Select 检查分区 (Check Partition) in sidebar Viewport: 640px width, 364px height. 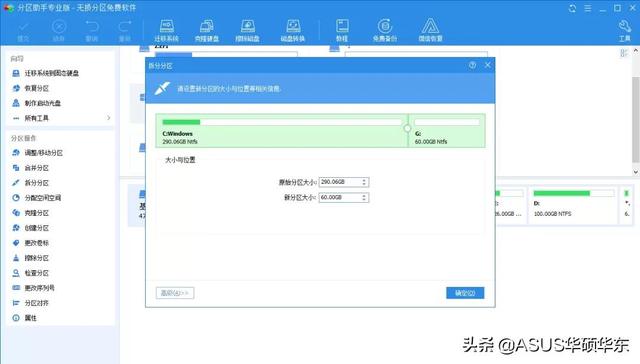pos(37,273)
